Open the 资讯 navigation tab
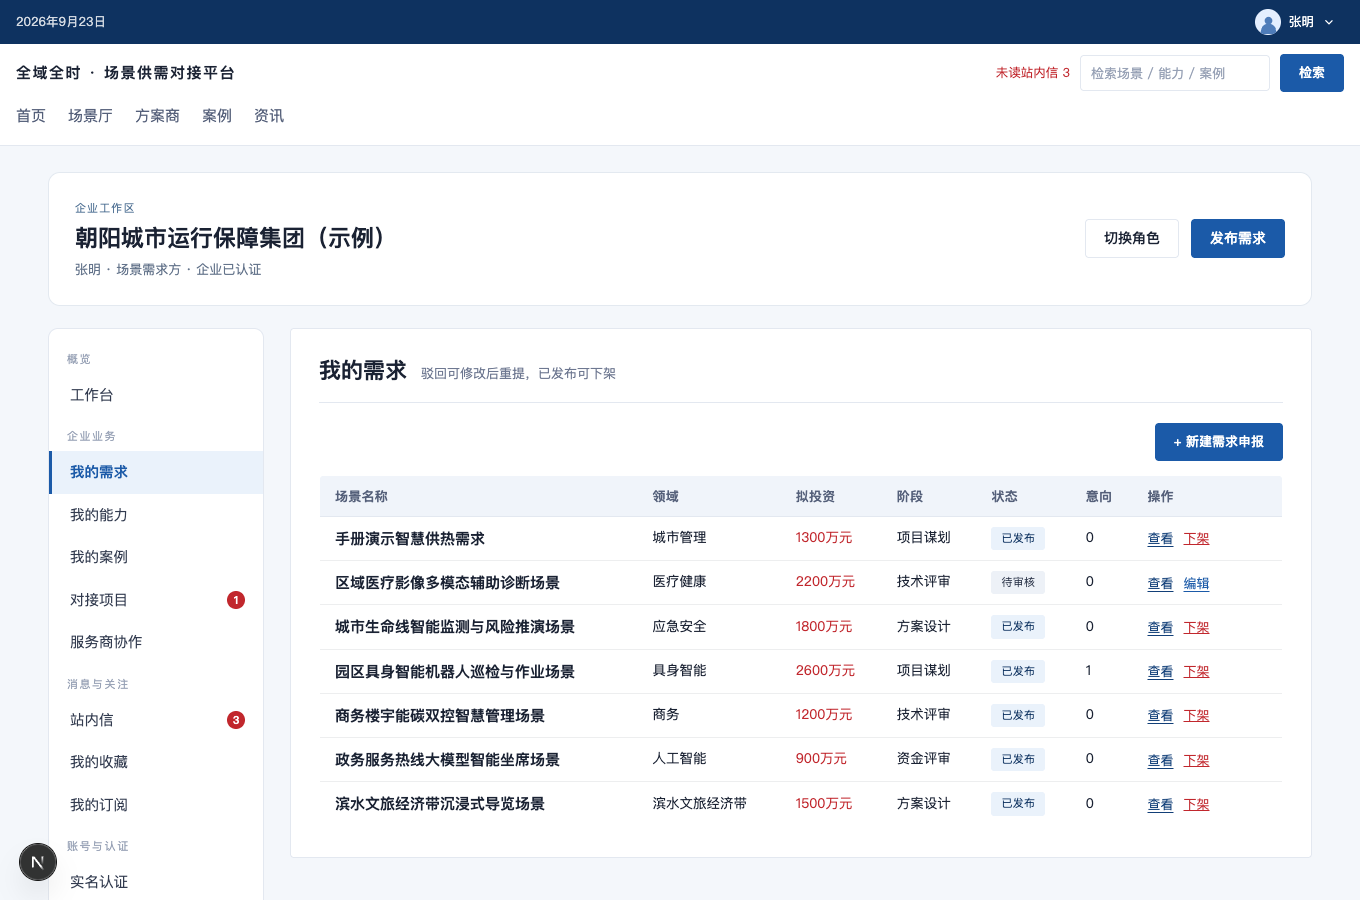1360x900 pixels. (x=269, y=116)
